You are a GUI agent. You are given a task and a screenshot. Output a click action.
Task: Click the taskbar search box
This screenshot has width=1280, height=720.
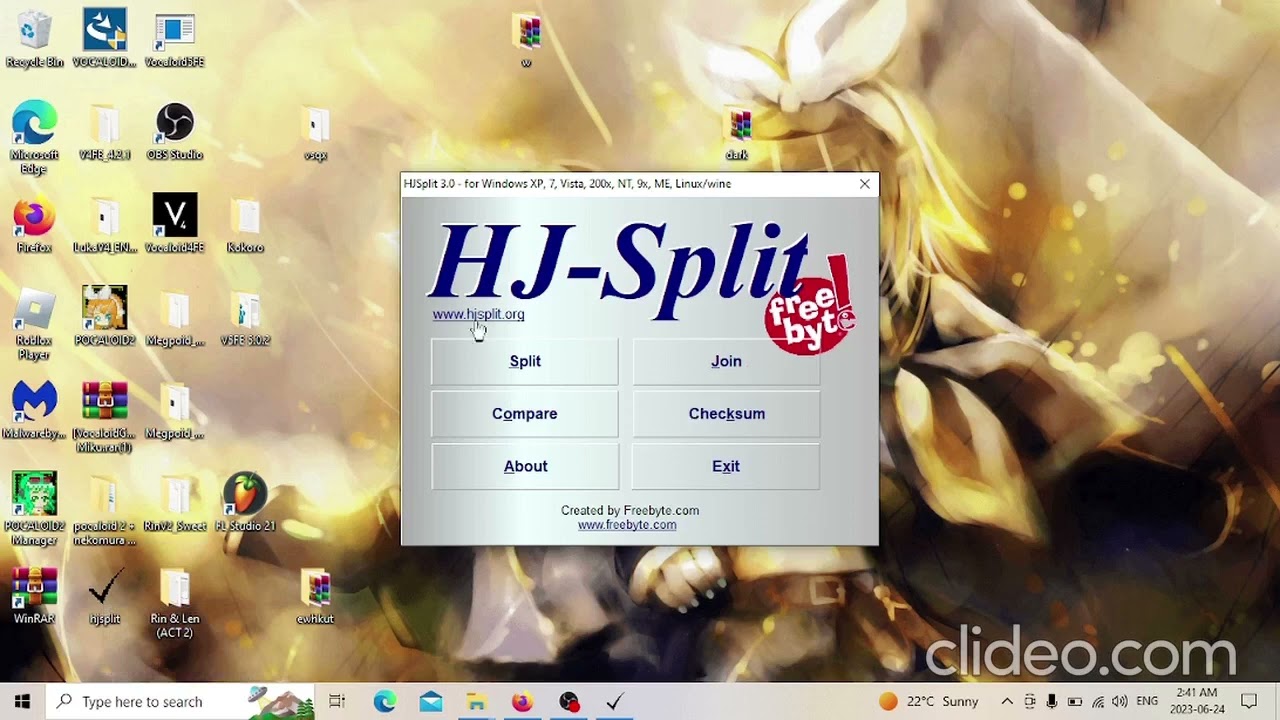pos(180,702)
